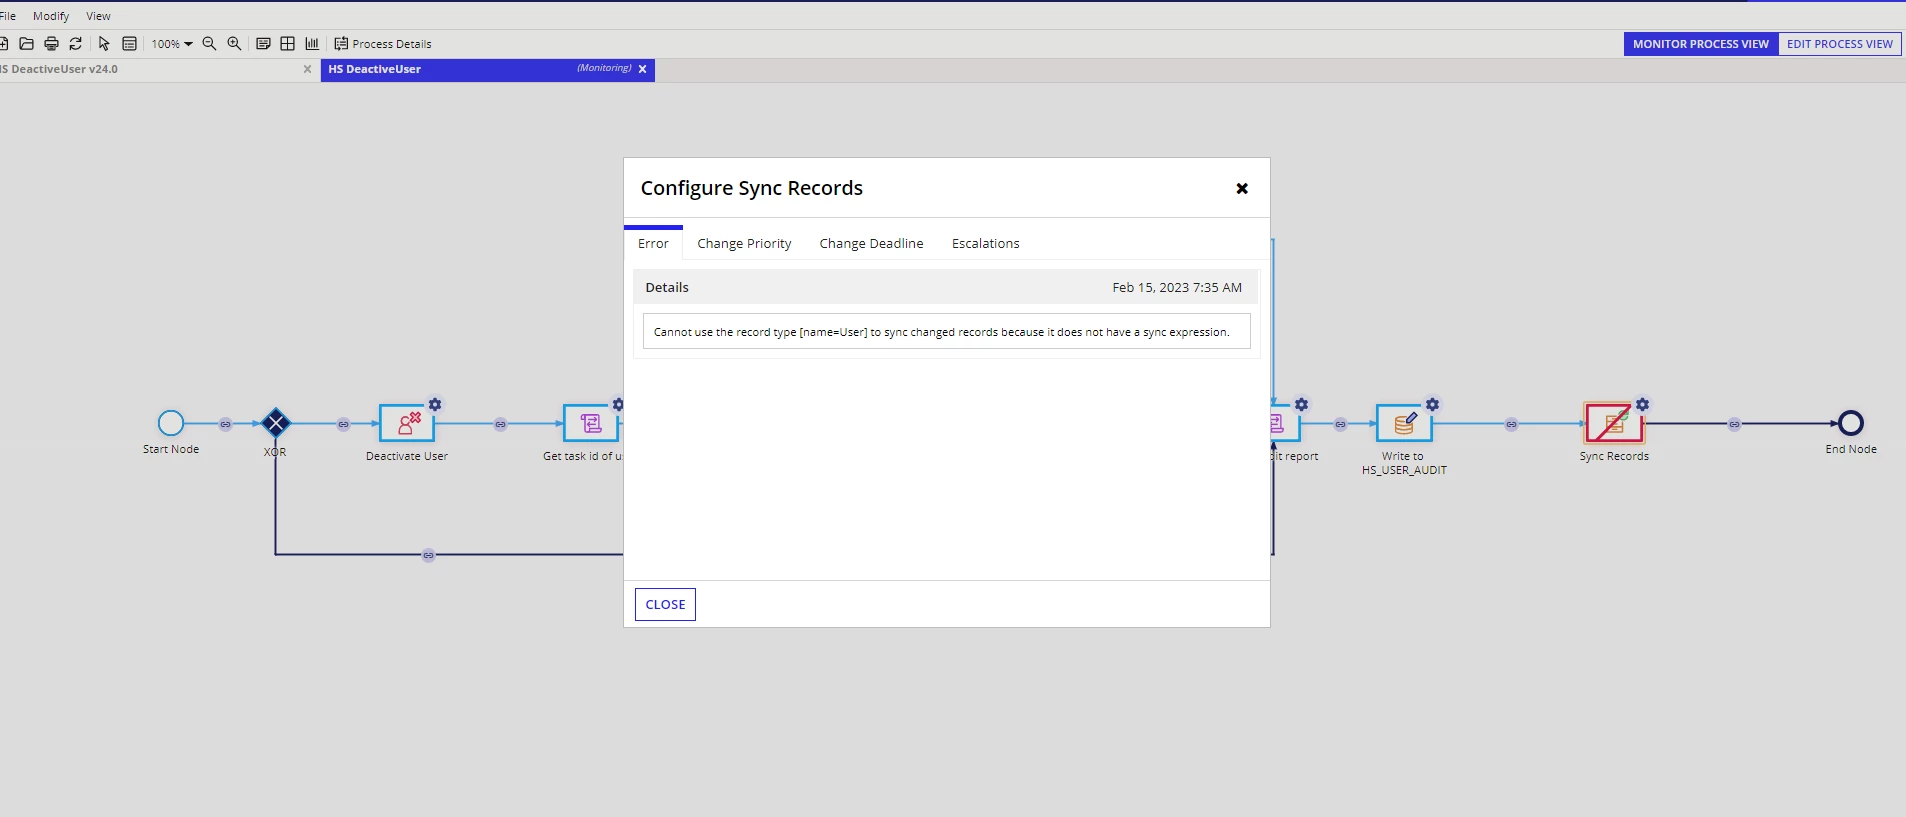This screenshot has width=1906, height=817.
Task: Select the Sync Records error node icon
Action: coord(1614,424)
